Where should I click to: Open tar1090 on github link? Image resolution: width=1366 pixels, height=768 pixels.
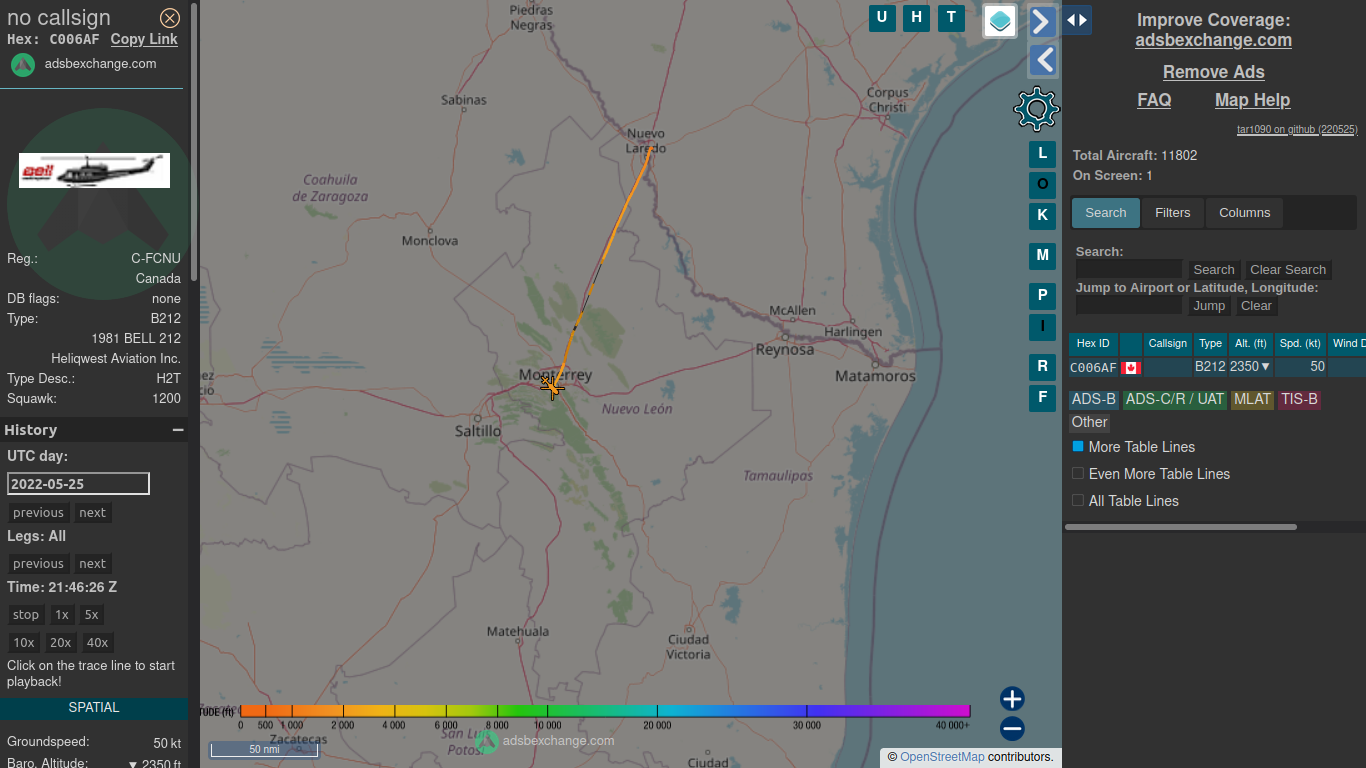pos(1297,130)
